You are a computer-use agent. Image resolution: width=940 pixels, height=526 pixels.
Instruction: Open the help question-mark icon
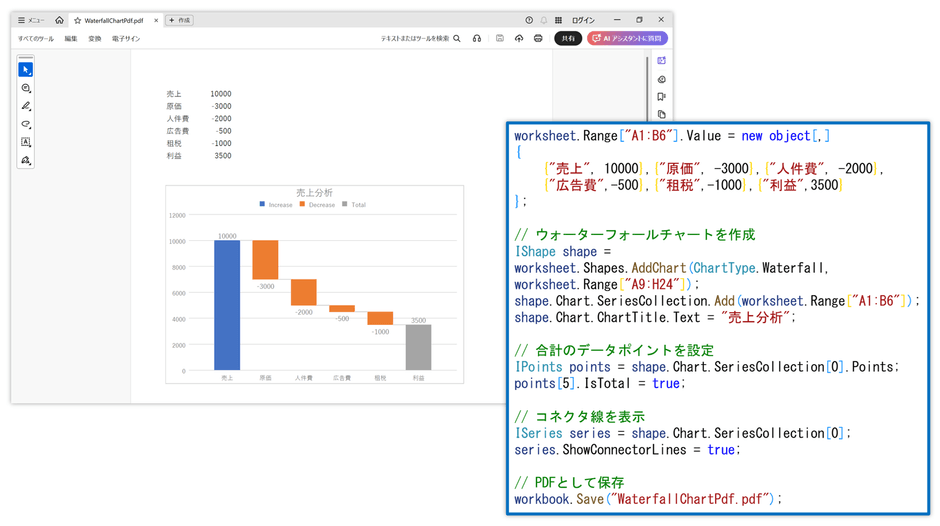[x=529, y=20]
